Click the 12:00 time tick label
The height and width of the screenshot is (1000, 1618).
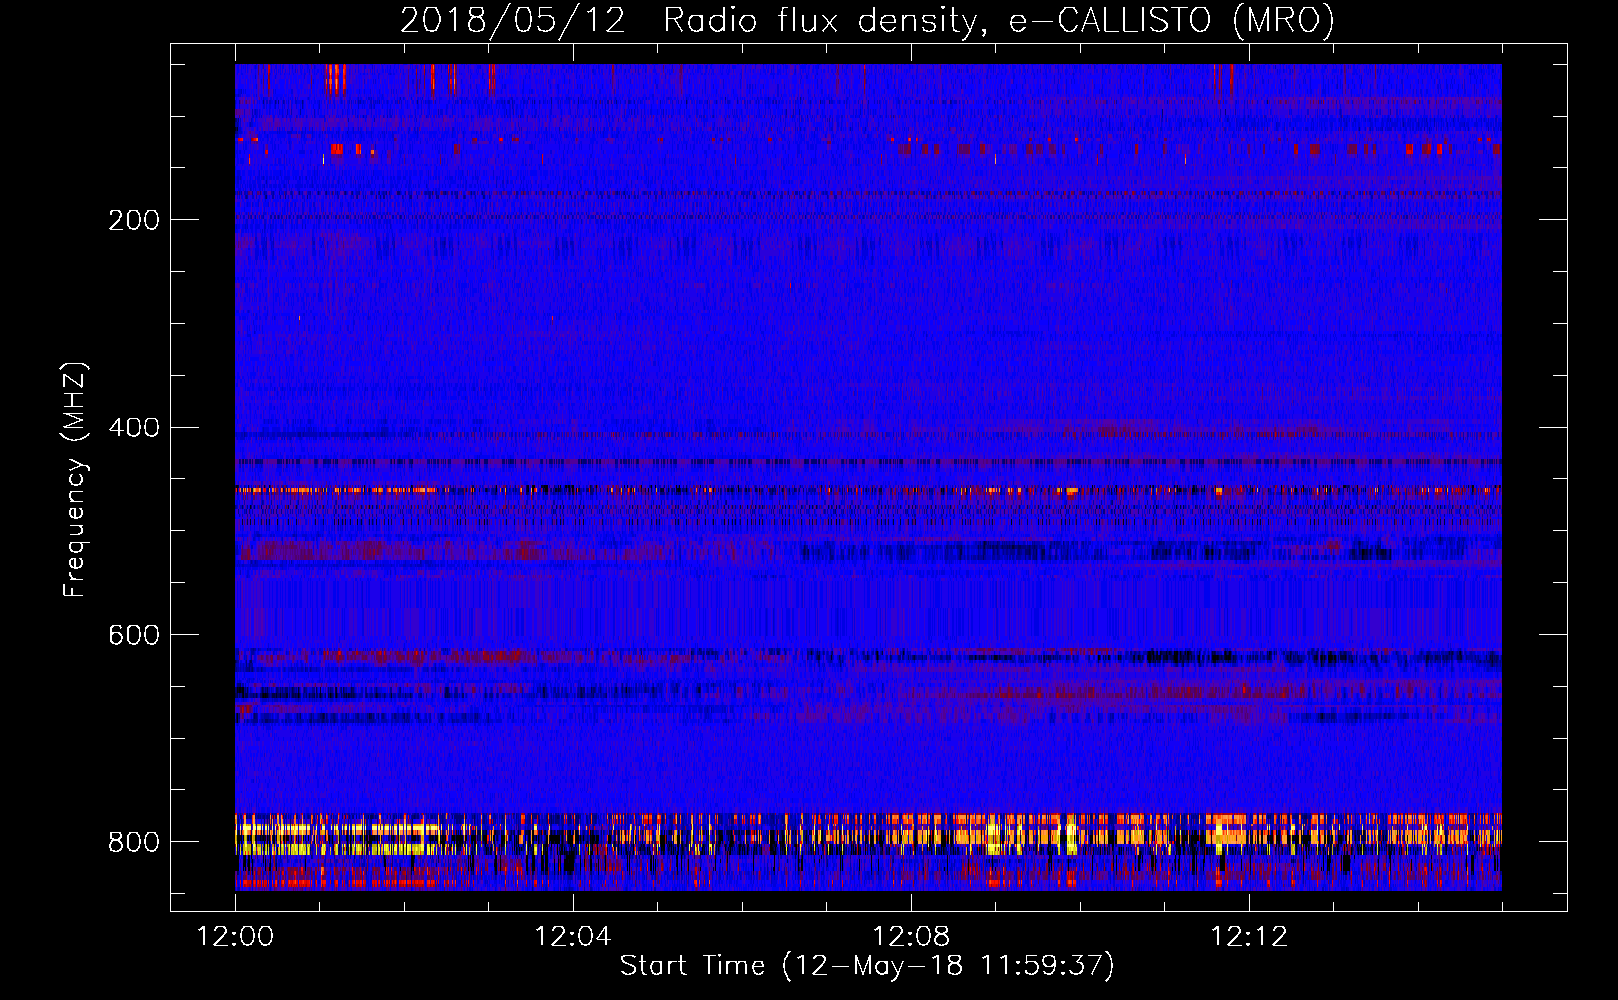point(235,937)
